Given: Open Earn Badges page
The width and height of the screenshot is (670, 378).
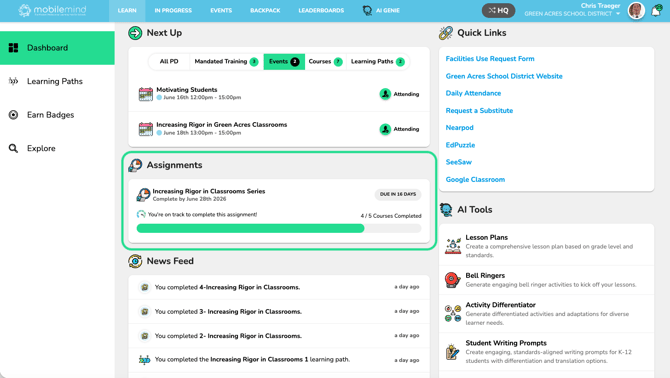Looking at the screenshot, I should point(50,115).
